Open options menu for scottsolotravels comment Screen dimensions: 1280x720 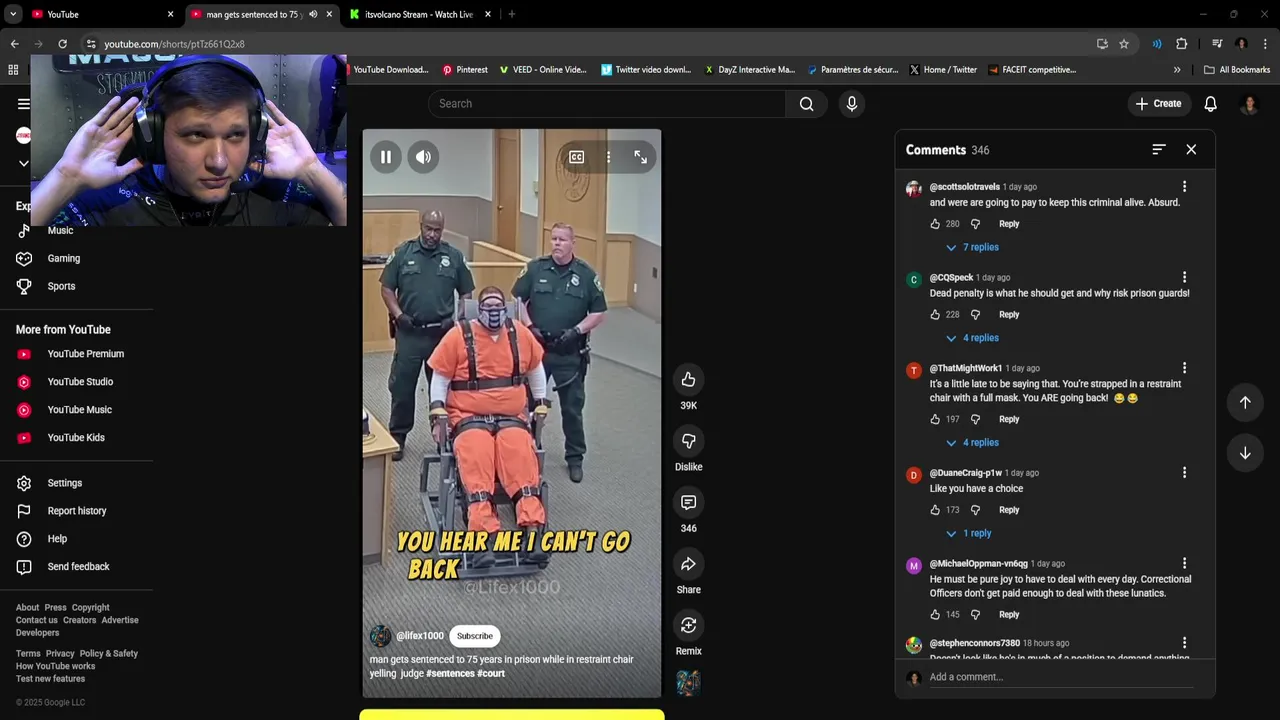[1184, 187]
